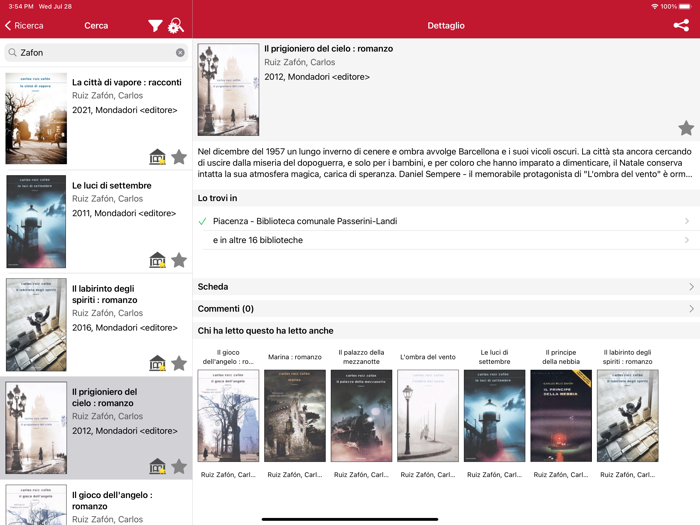Tap library icon for Il labirinto degli spiriti
Image resolution: width=700 pixels, height=525 pixels.
[157, 363]
